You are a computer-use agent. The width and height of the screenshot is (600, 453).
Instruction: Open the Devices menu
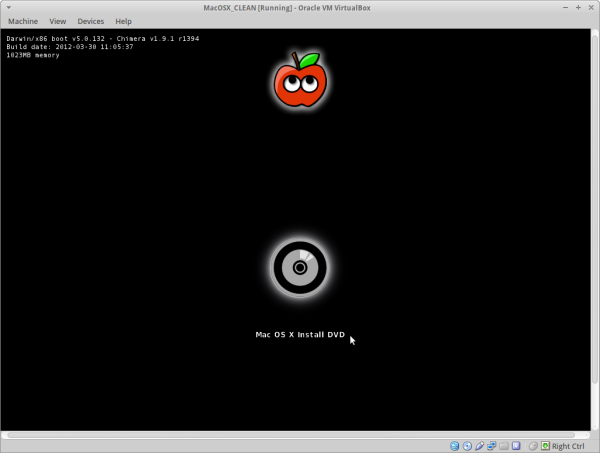click(x=91, y=21)
